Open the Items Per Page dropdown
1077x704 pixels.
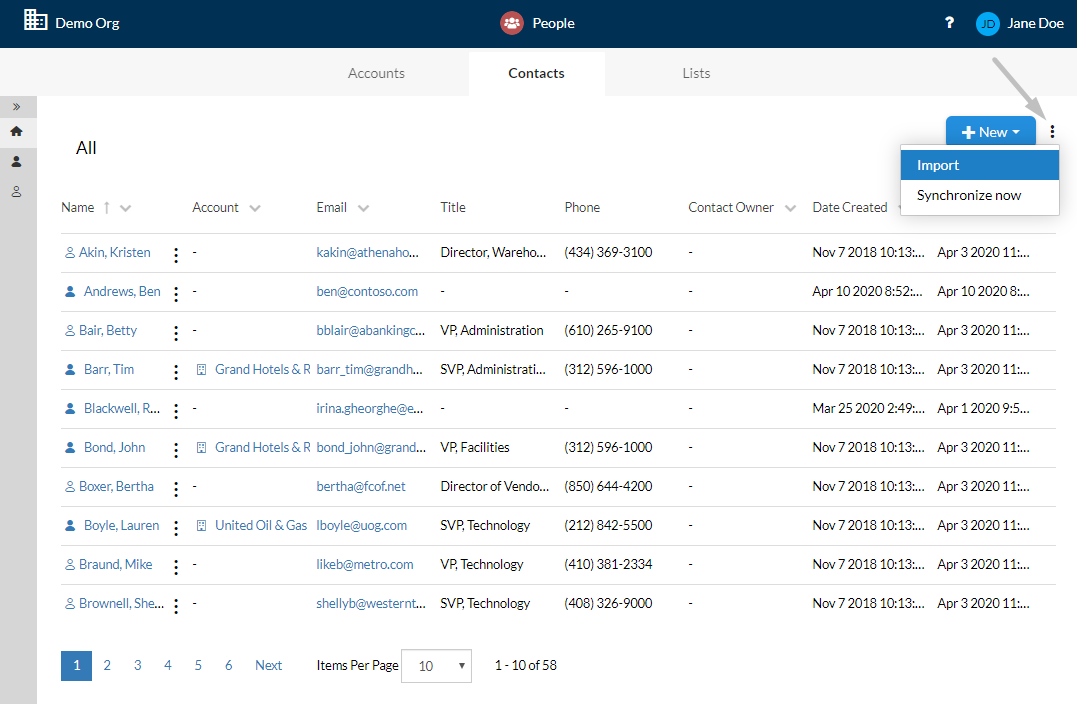tap(436, 666)
